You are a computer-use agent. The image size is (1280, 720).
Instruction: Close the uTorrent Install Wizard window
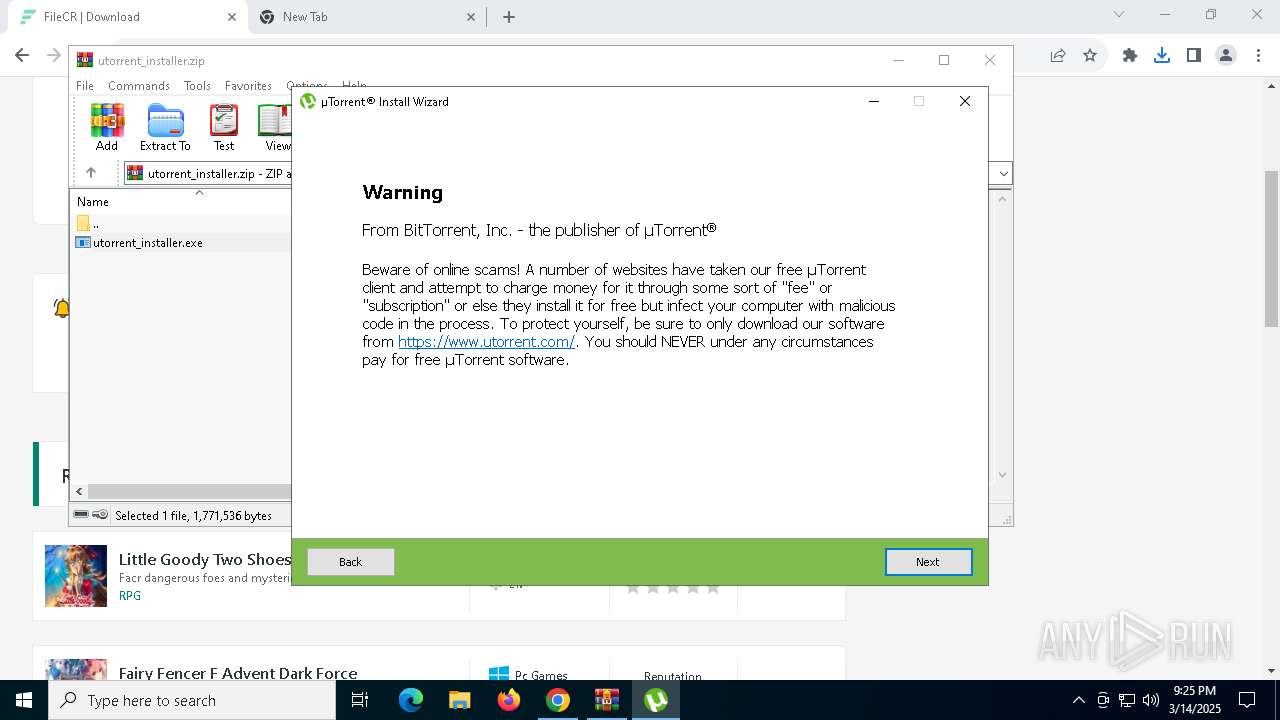[965, 101]
